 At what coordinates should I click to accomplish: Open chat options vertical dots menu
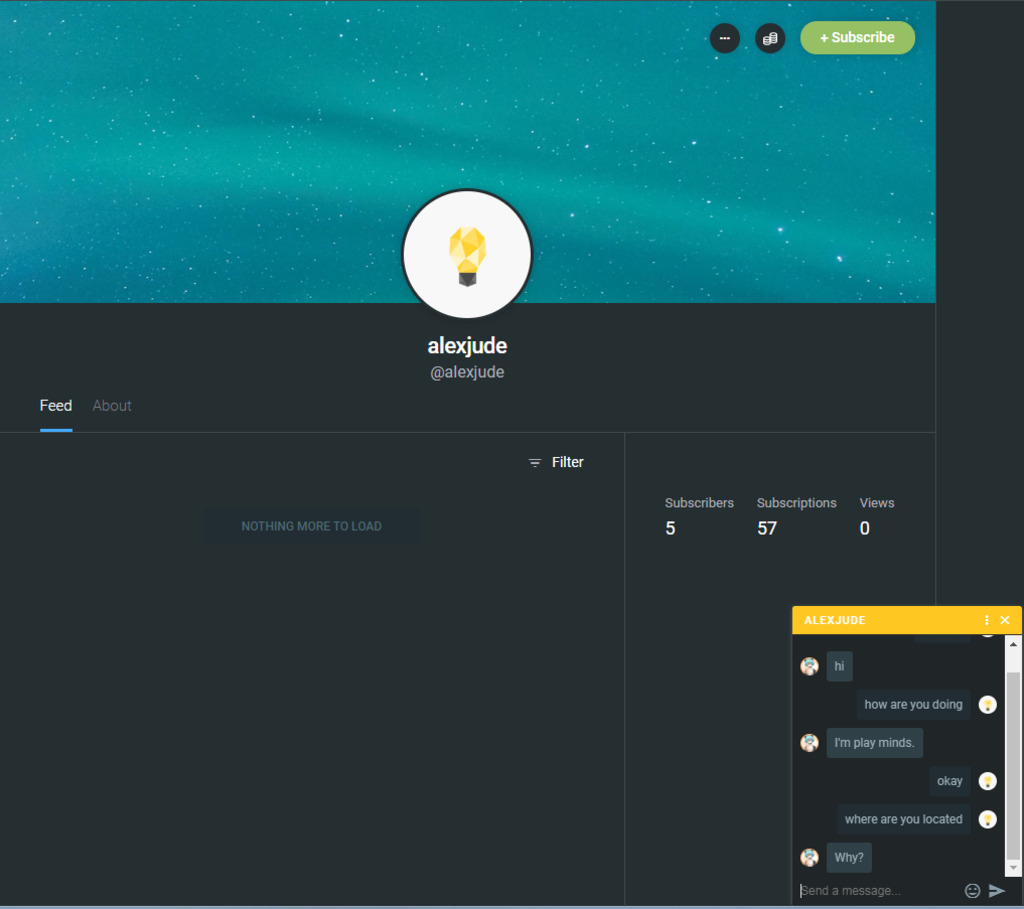pos(986,620)
